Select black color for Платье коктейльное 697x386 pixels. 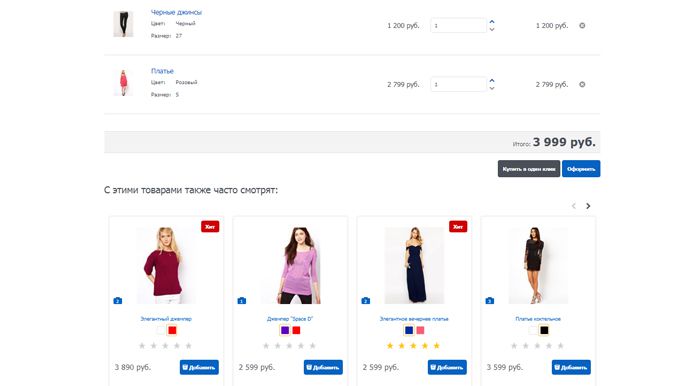coord(544,330)
